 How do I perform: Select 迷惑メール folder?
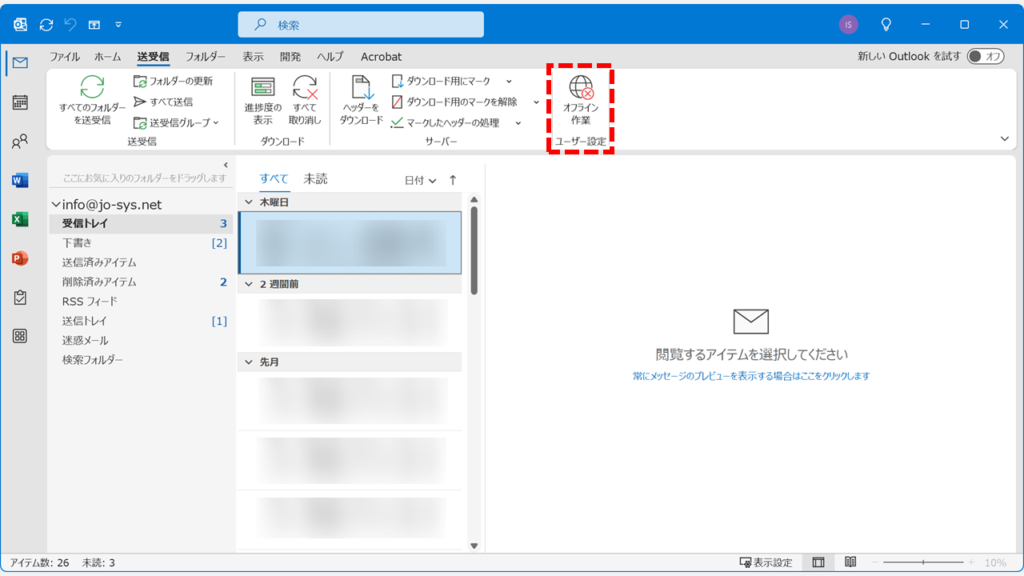[141, 341]
